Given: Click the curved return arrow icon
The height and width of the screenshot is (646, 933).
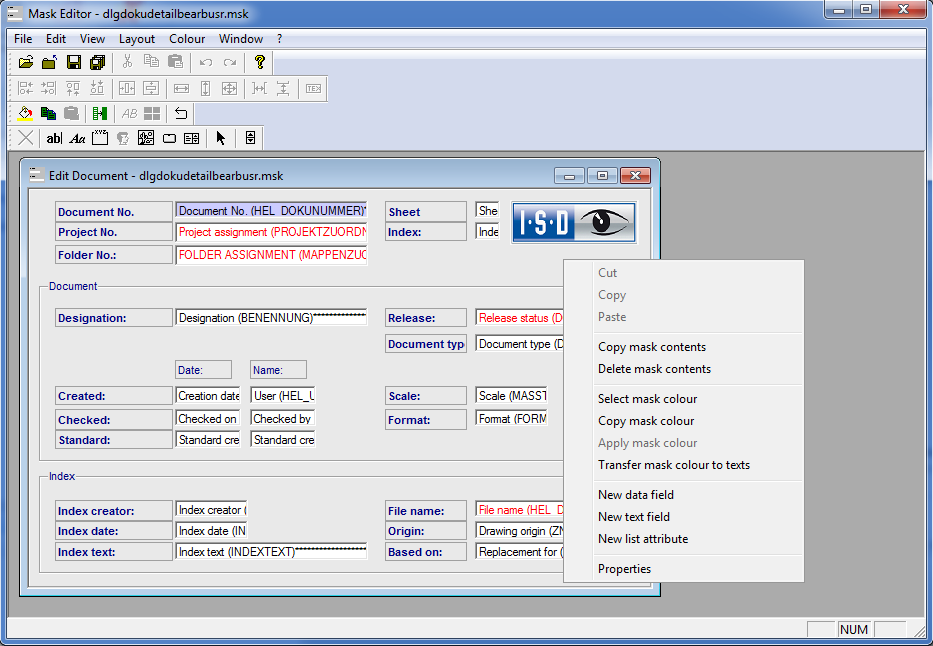Looking at the screenshot, I should pos(181,113).
